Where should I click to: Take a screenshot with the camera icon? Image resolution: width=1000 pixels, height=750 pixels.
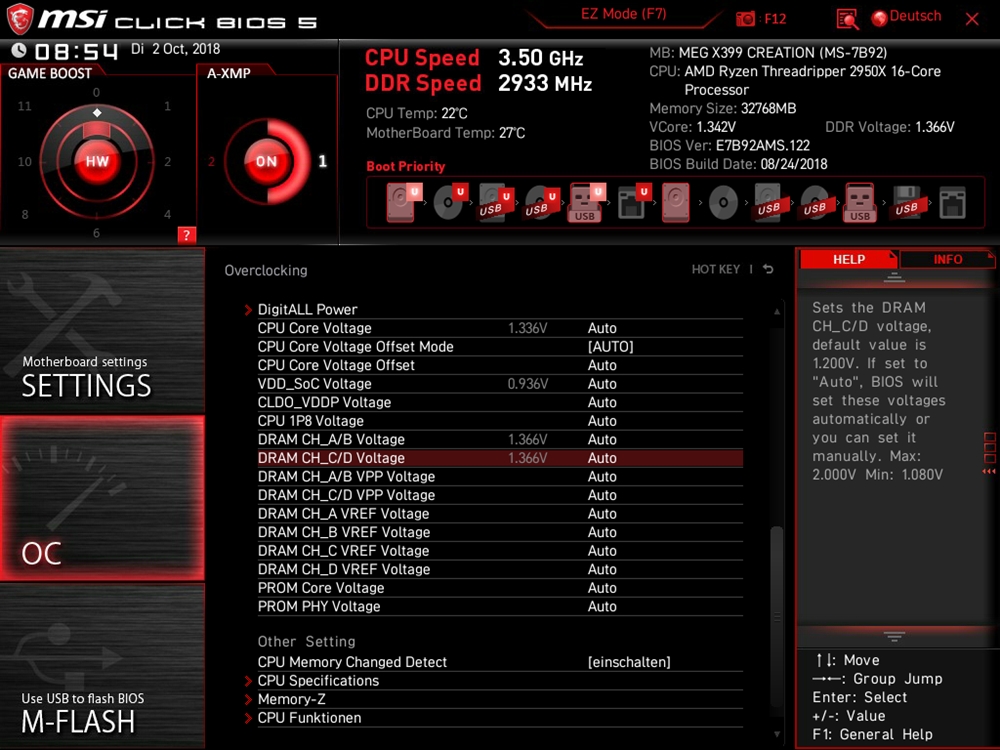click(x=745, y=19)
